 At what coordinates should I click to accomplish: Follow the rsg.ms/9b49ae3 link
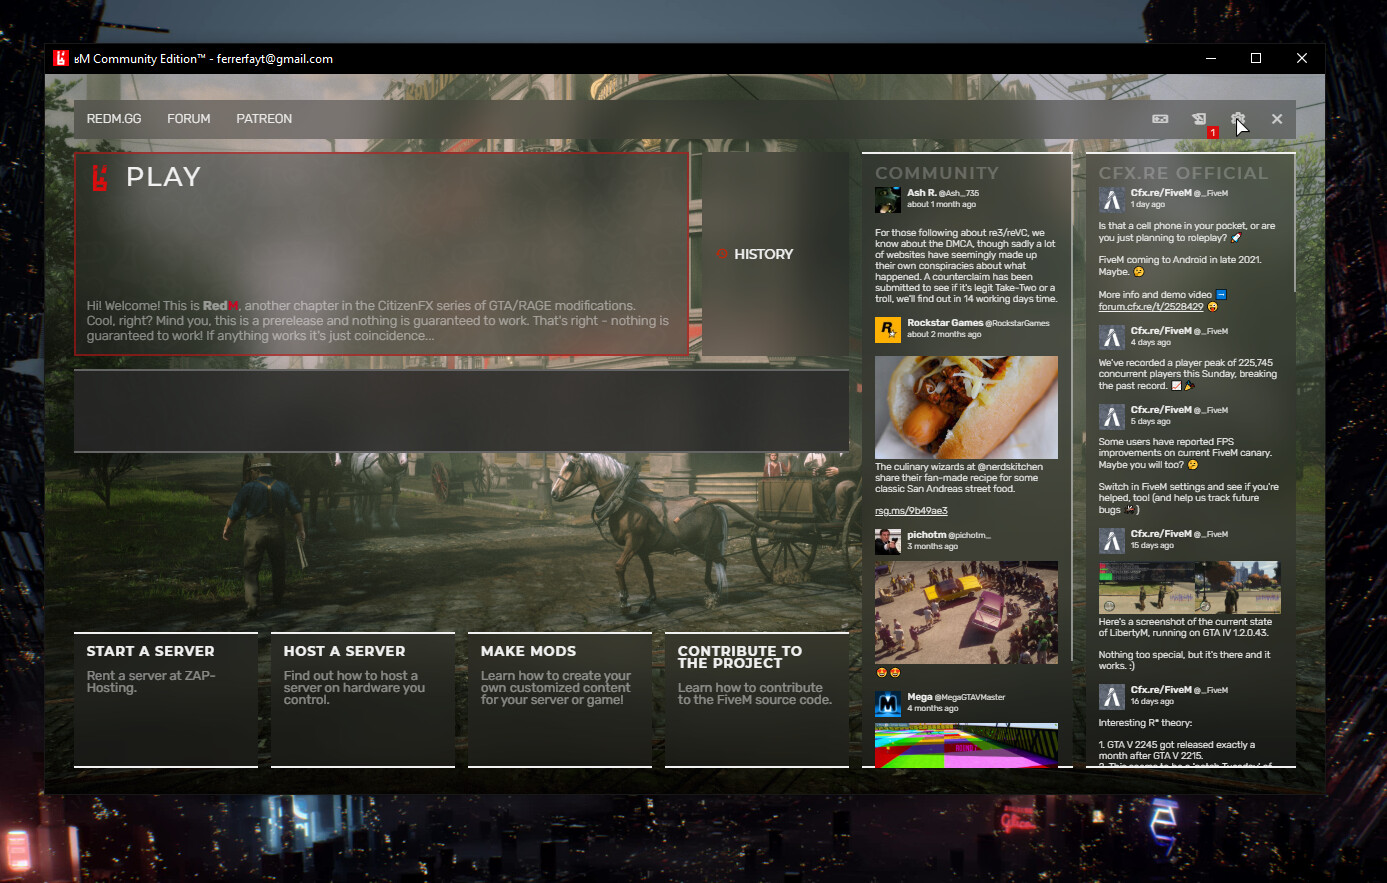(x=911, y=511)
